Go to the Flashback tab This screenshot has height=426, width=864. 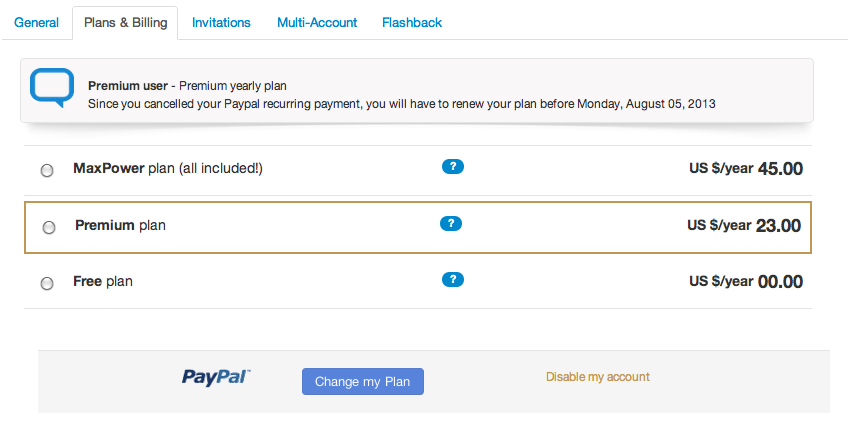pos(412,23)
